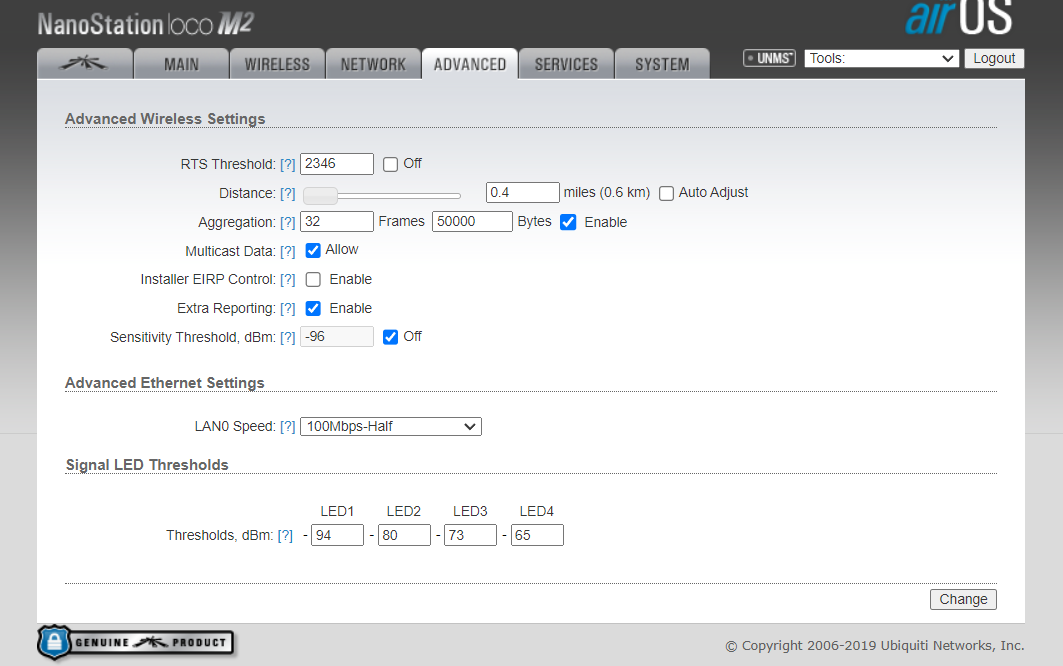This screenshot has height=666, width=1063.
Task: Open the NETWORK tab
Action: click(374, 64)
